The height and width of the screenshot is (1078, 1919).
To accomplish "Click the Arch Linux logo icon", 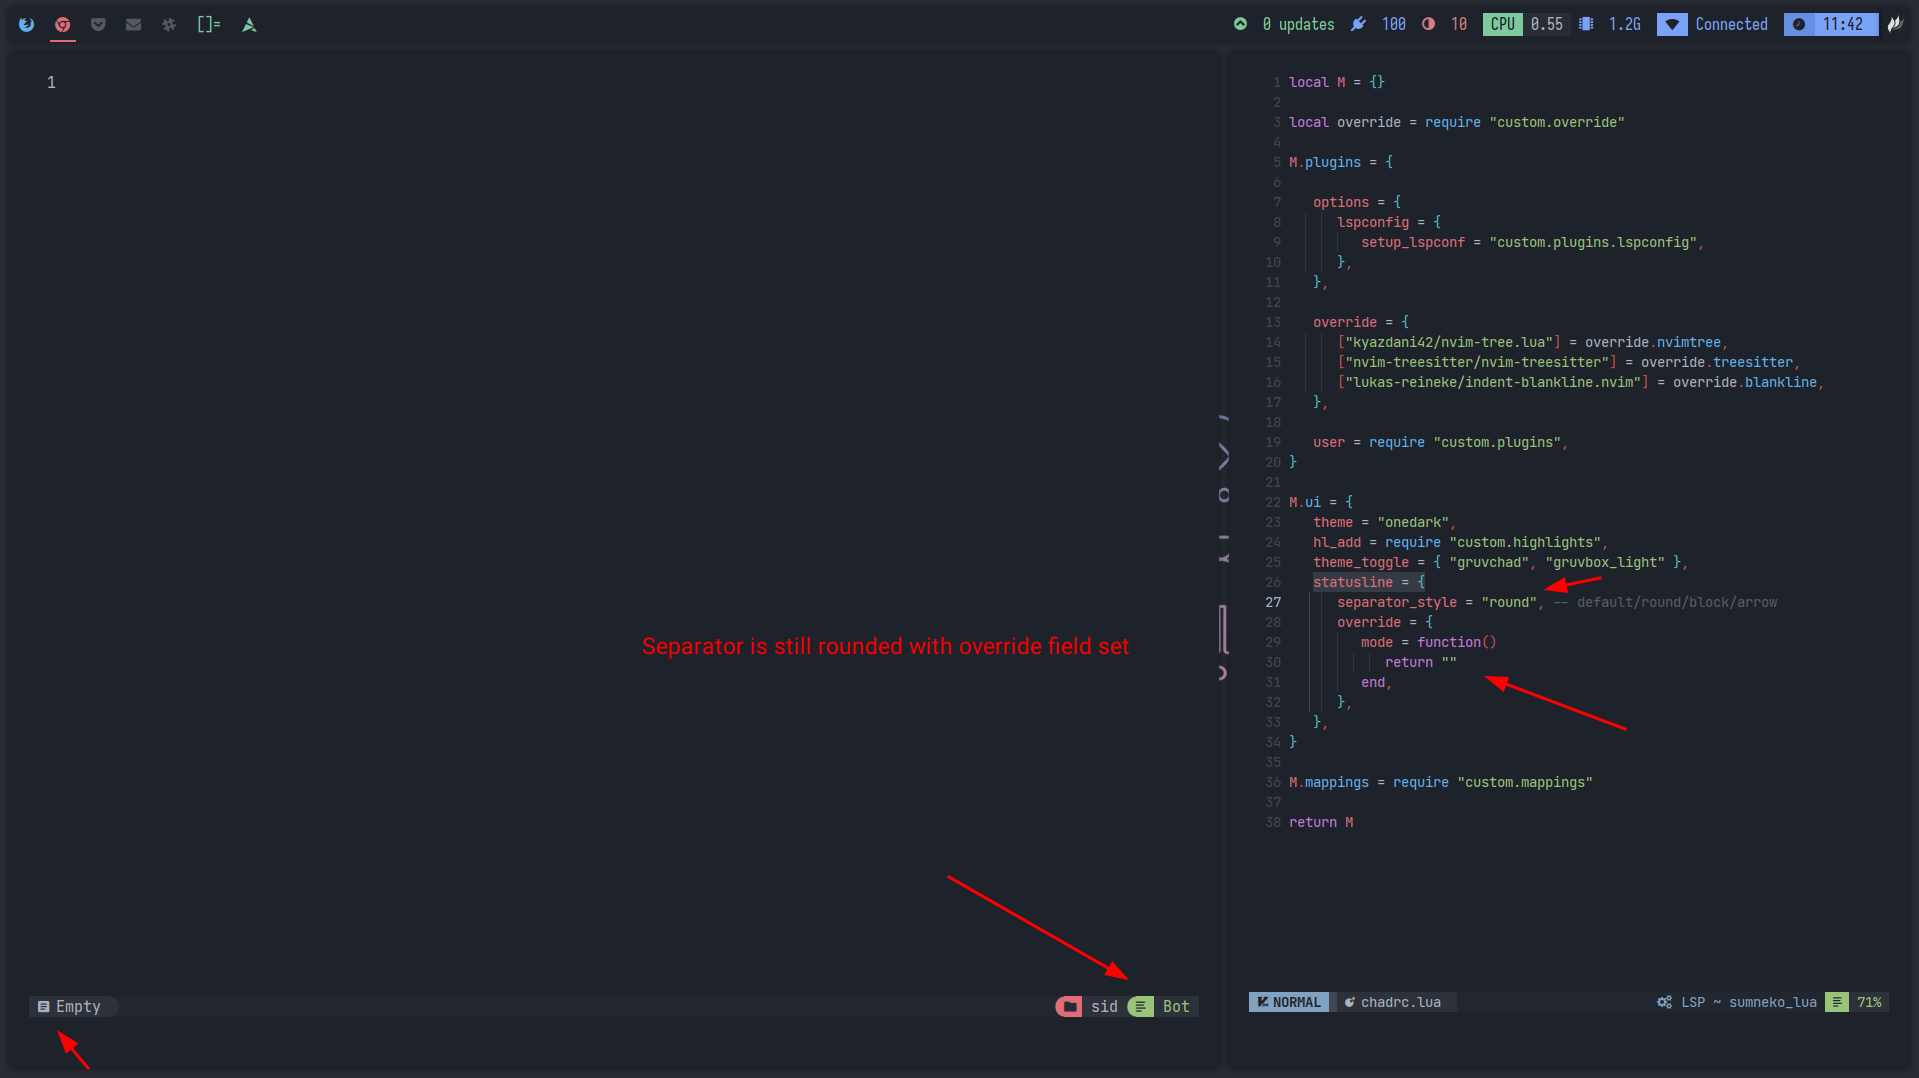I will point(249,24).
